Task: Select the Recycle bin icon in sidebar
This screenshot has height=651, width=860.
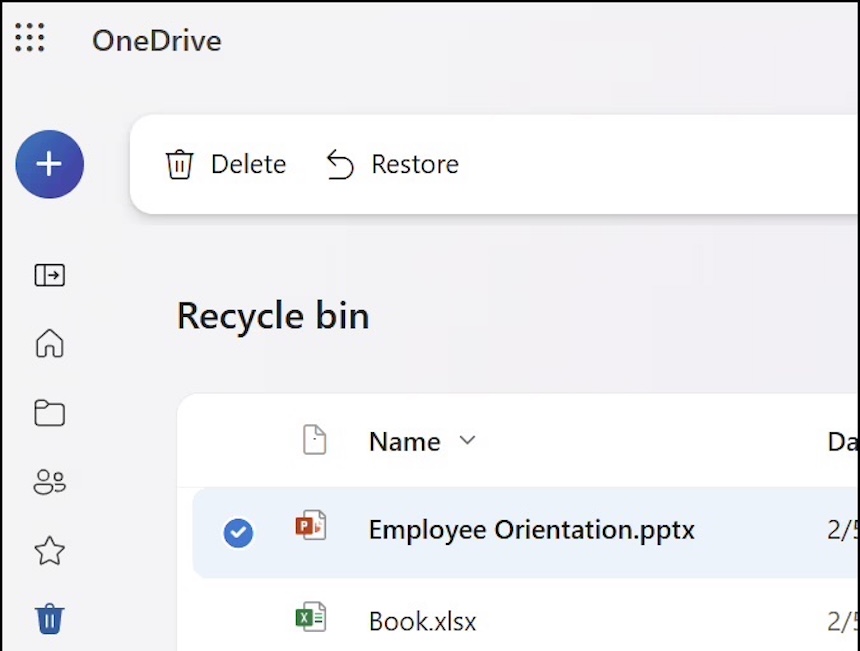Action: (x=49, y=619)
